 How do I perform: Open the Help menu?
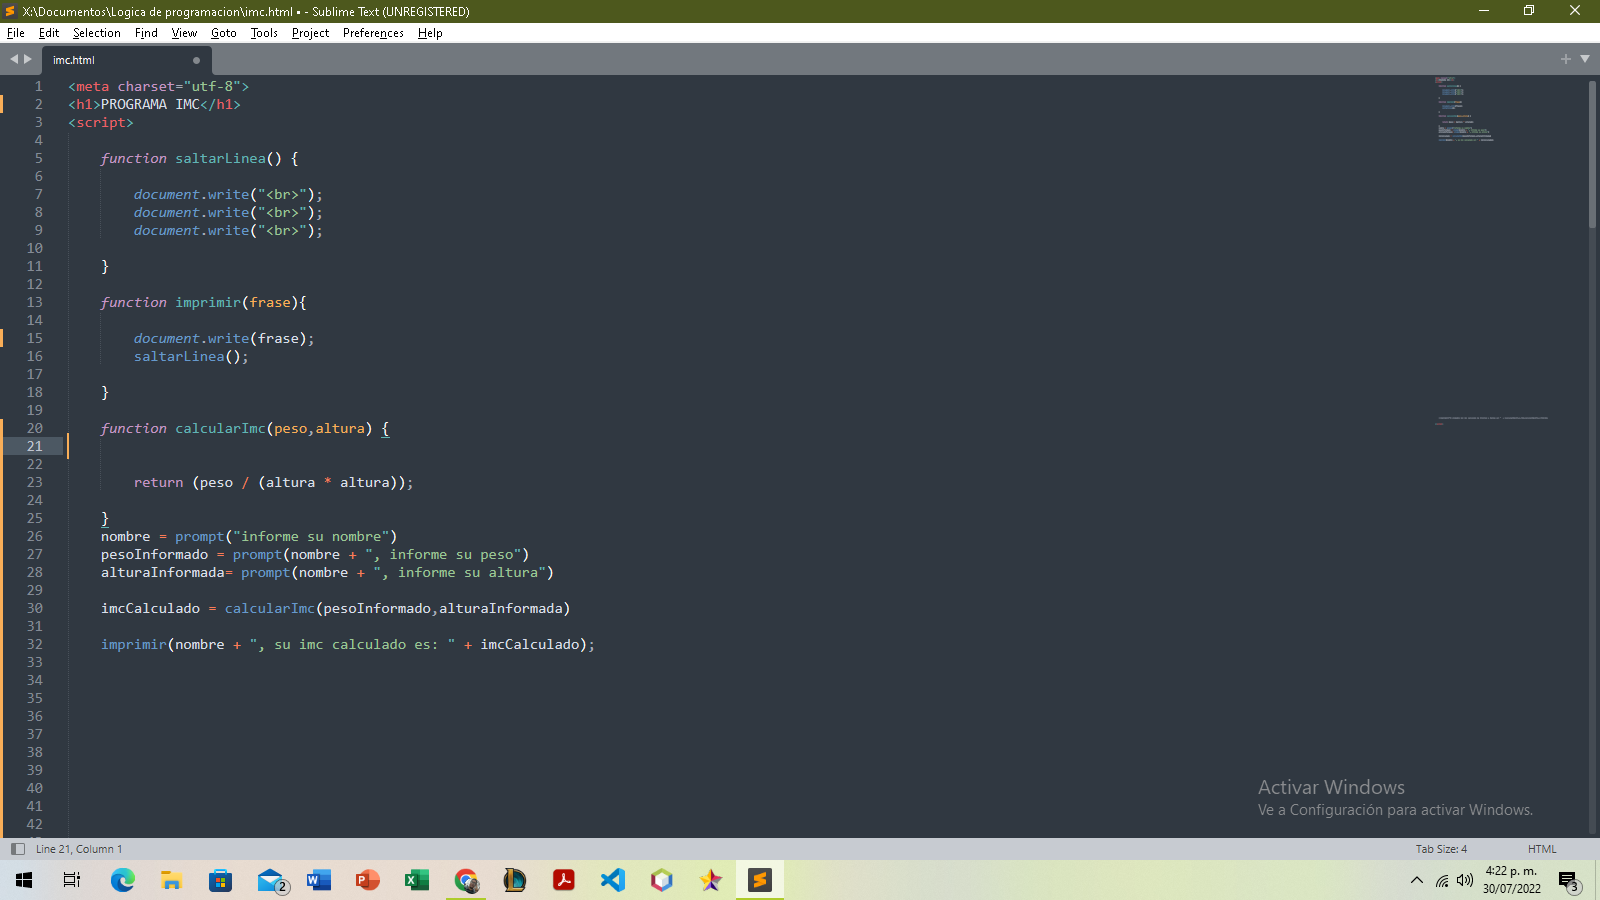point(430,33)
